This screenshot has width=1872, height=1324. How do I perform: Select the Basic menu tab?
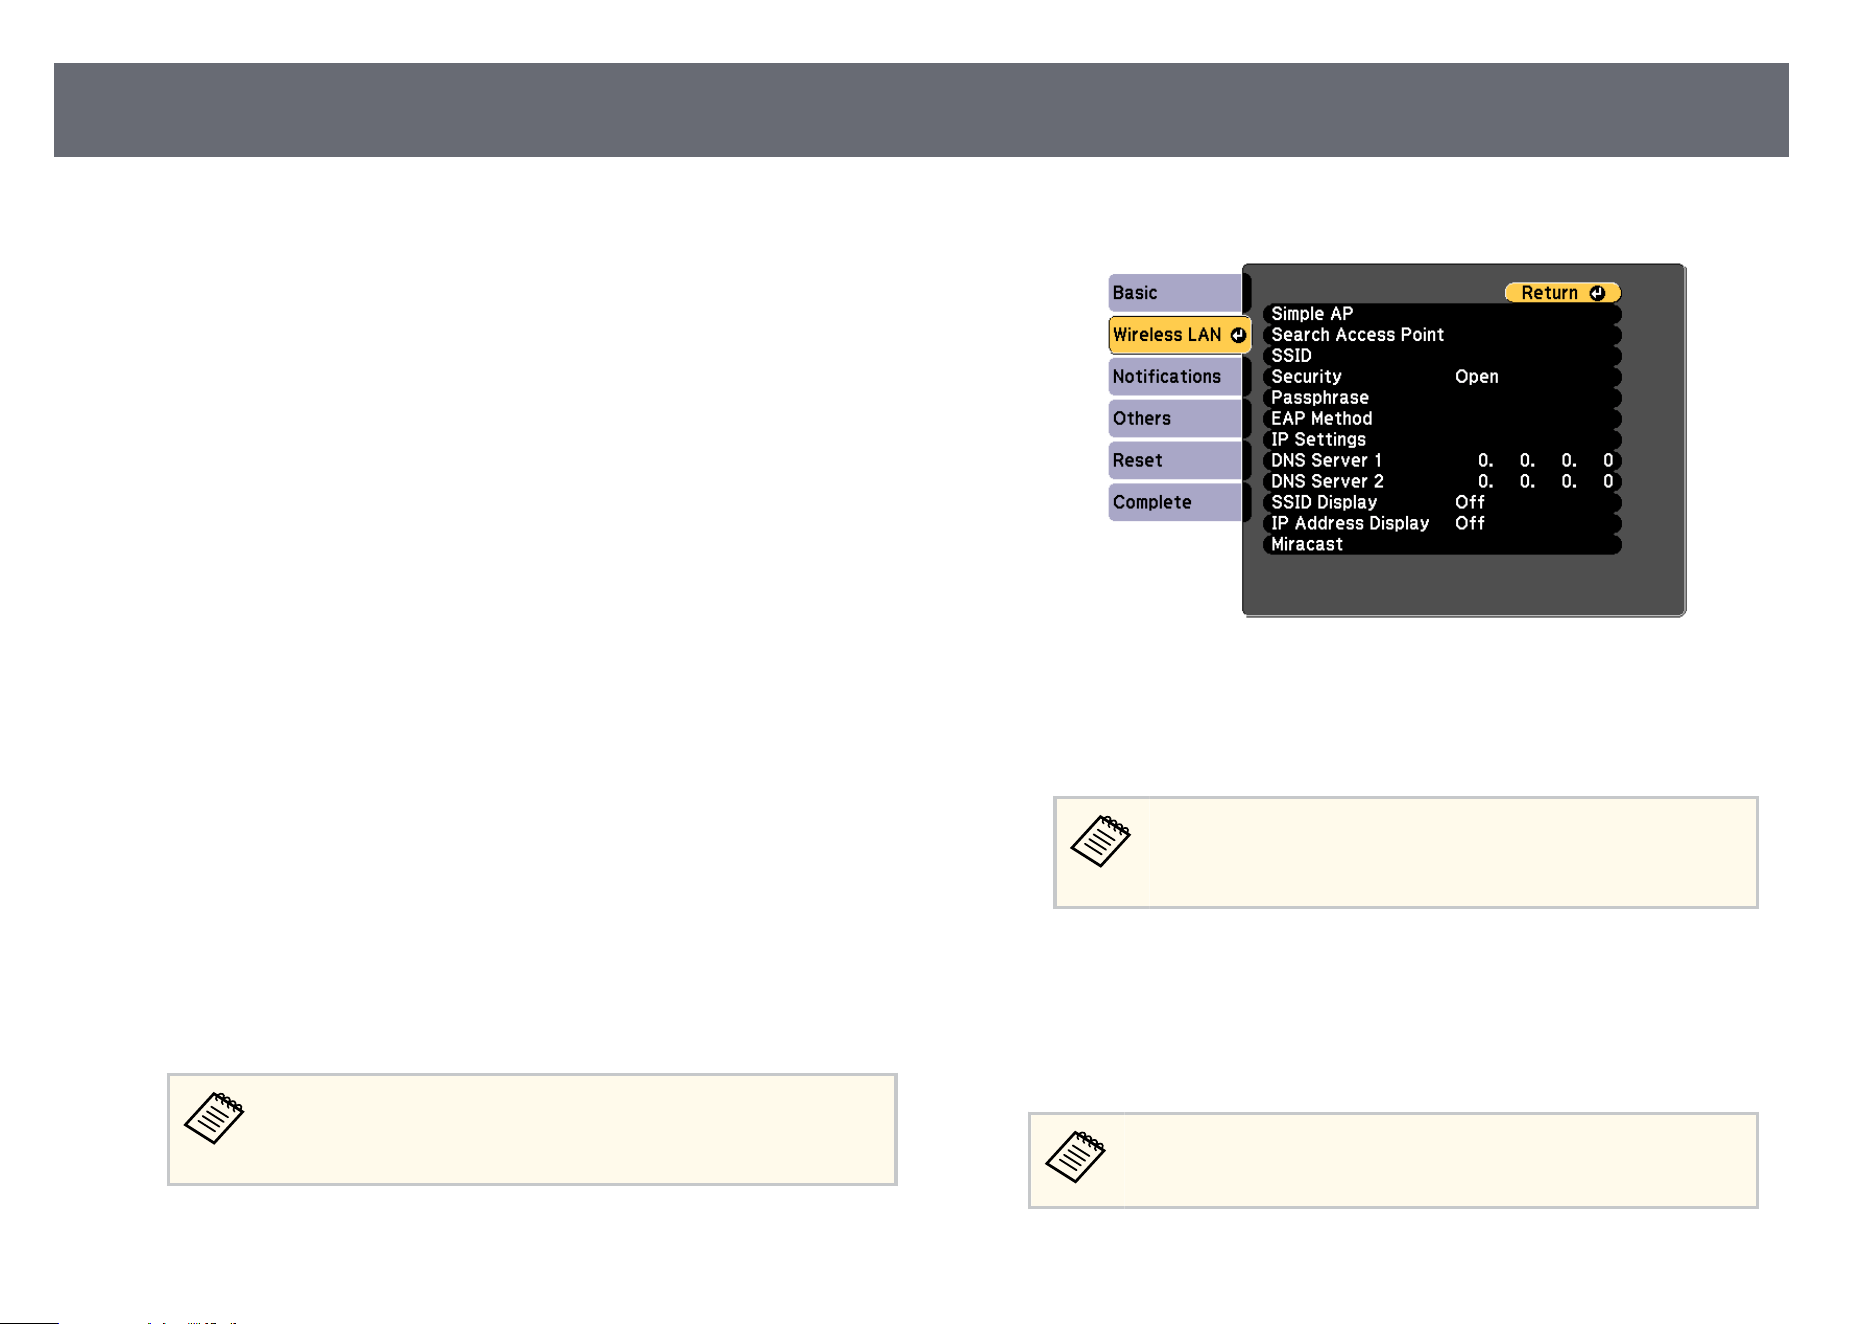tap(1175, 293)
